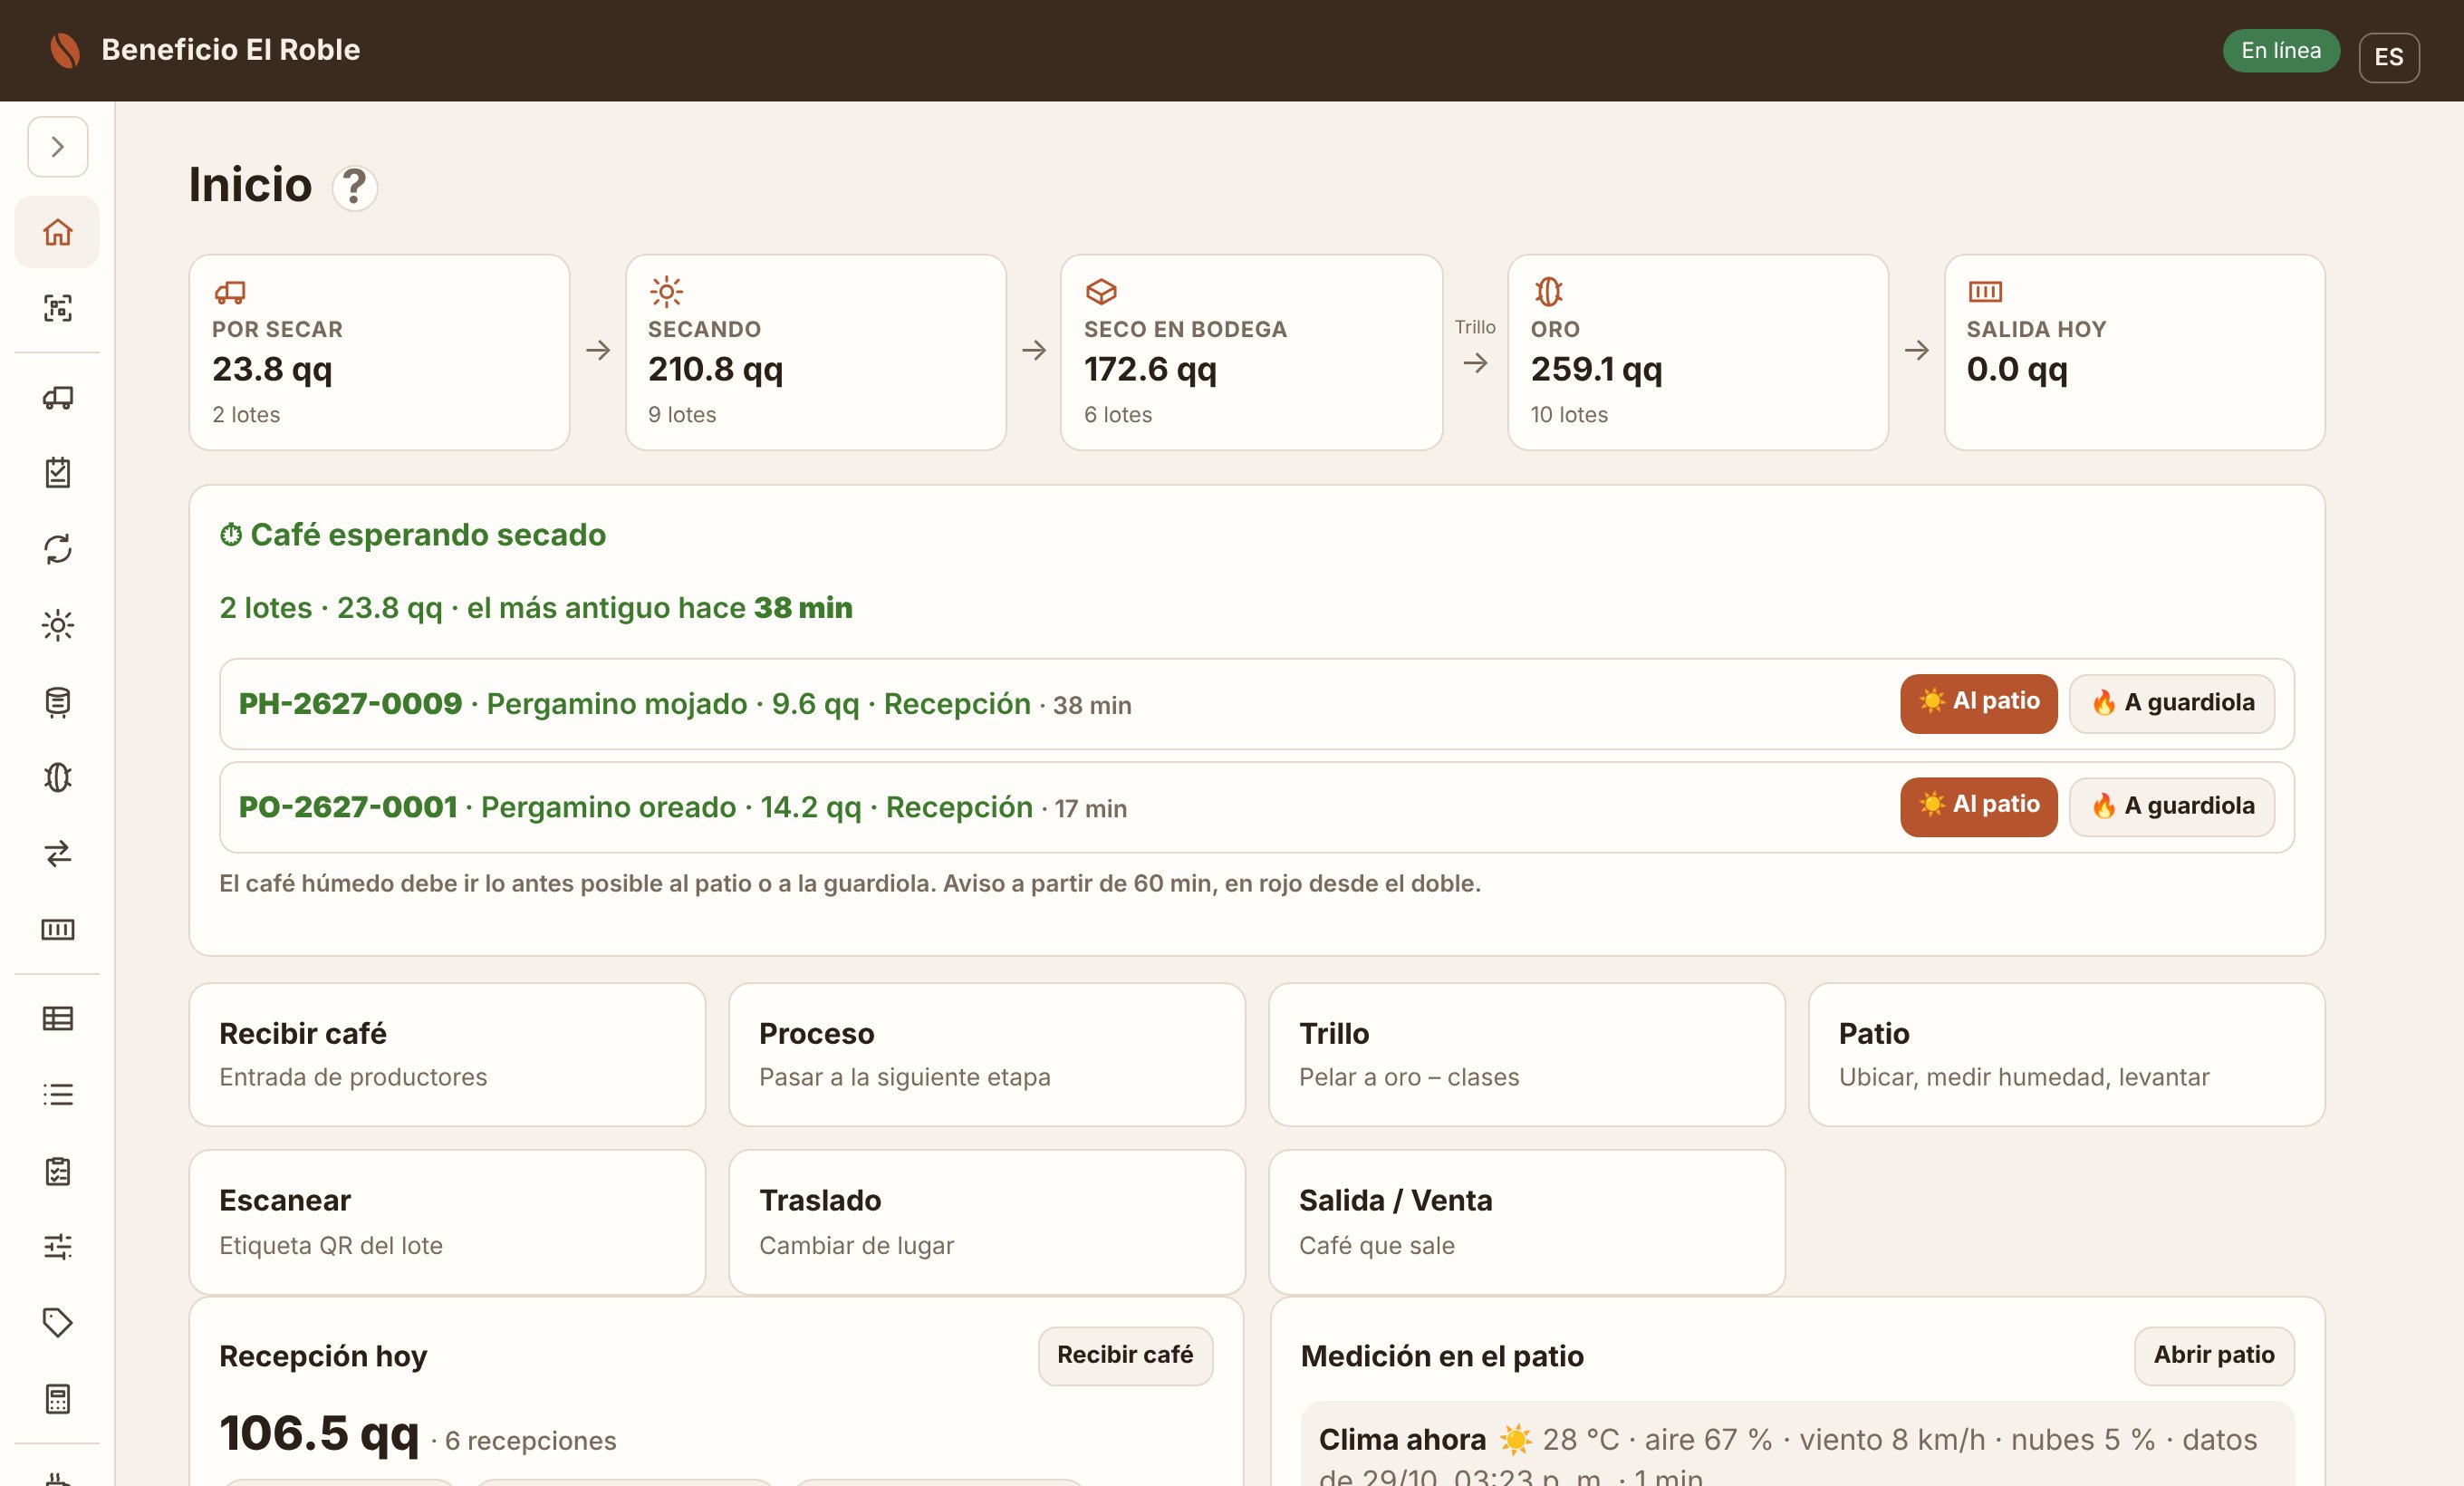Open the calculator icon in sidebar
The height and width of the screenshot is (1486, 2464).
[57, 1398]
